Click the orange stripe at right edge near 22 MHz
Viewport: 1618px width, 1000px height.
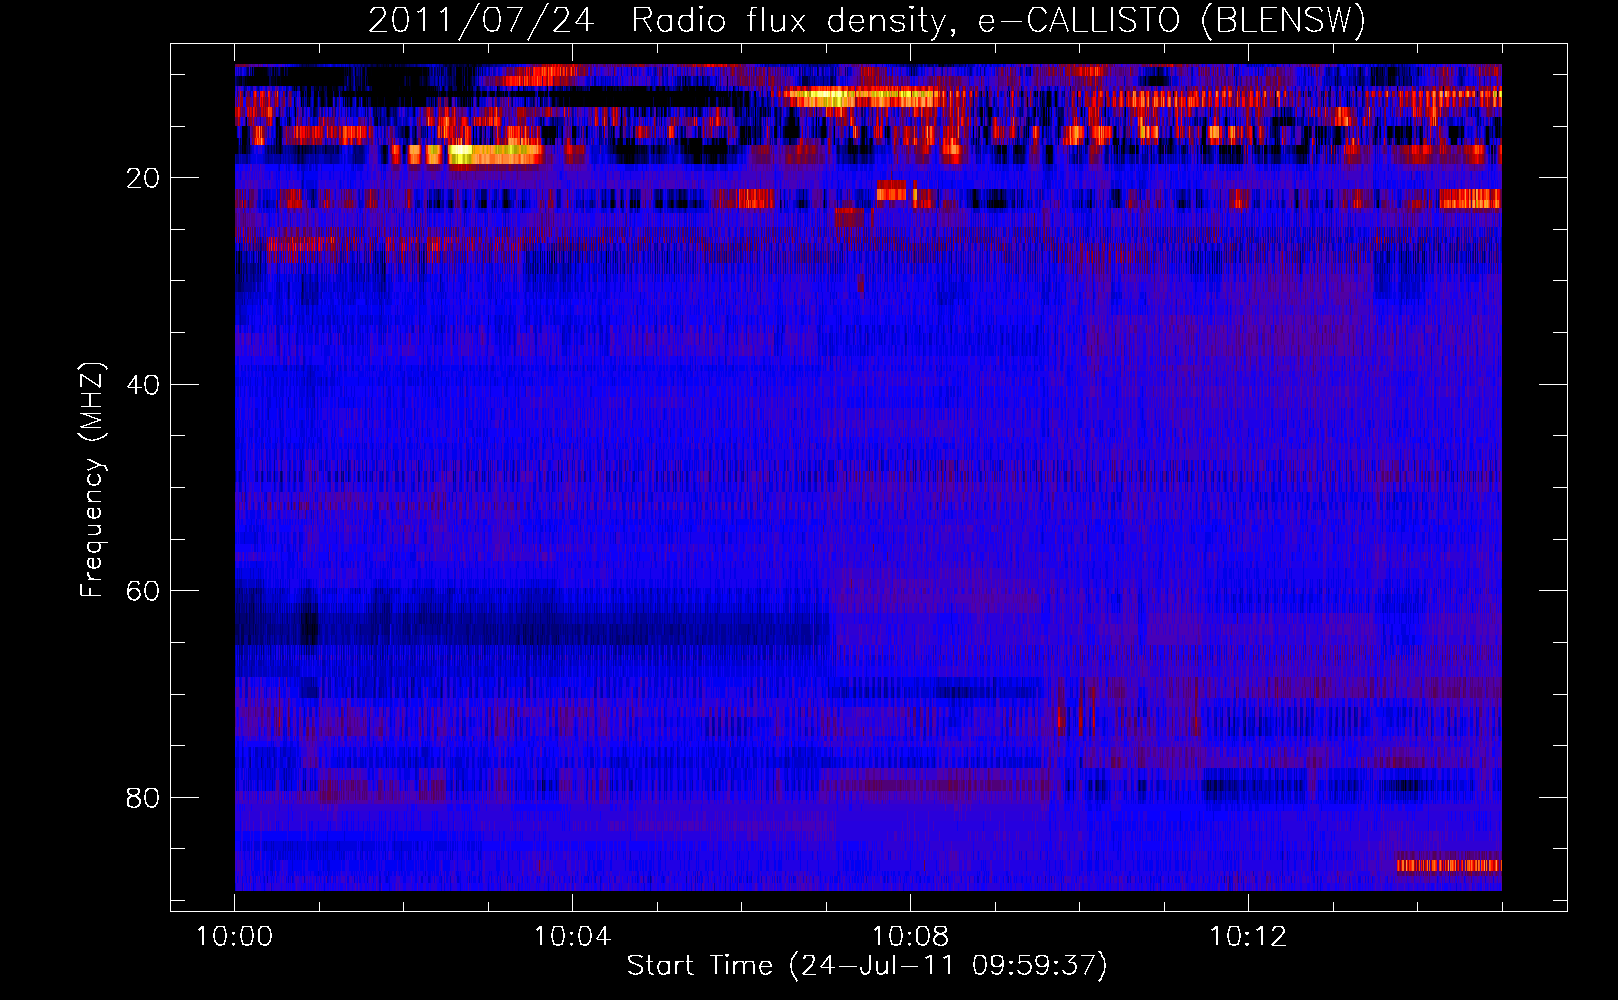click(1470, 199)
